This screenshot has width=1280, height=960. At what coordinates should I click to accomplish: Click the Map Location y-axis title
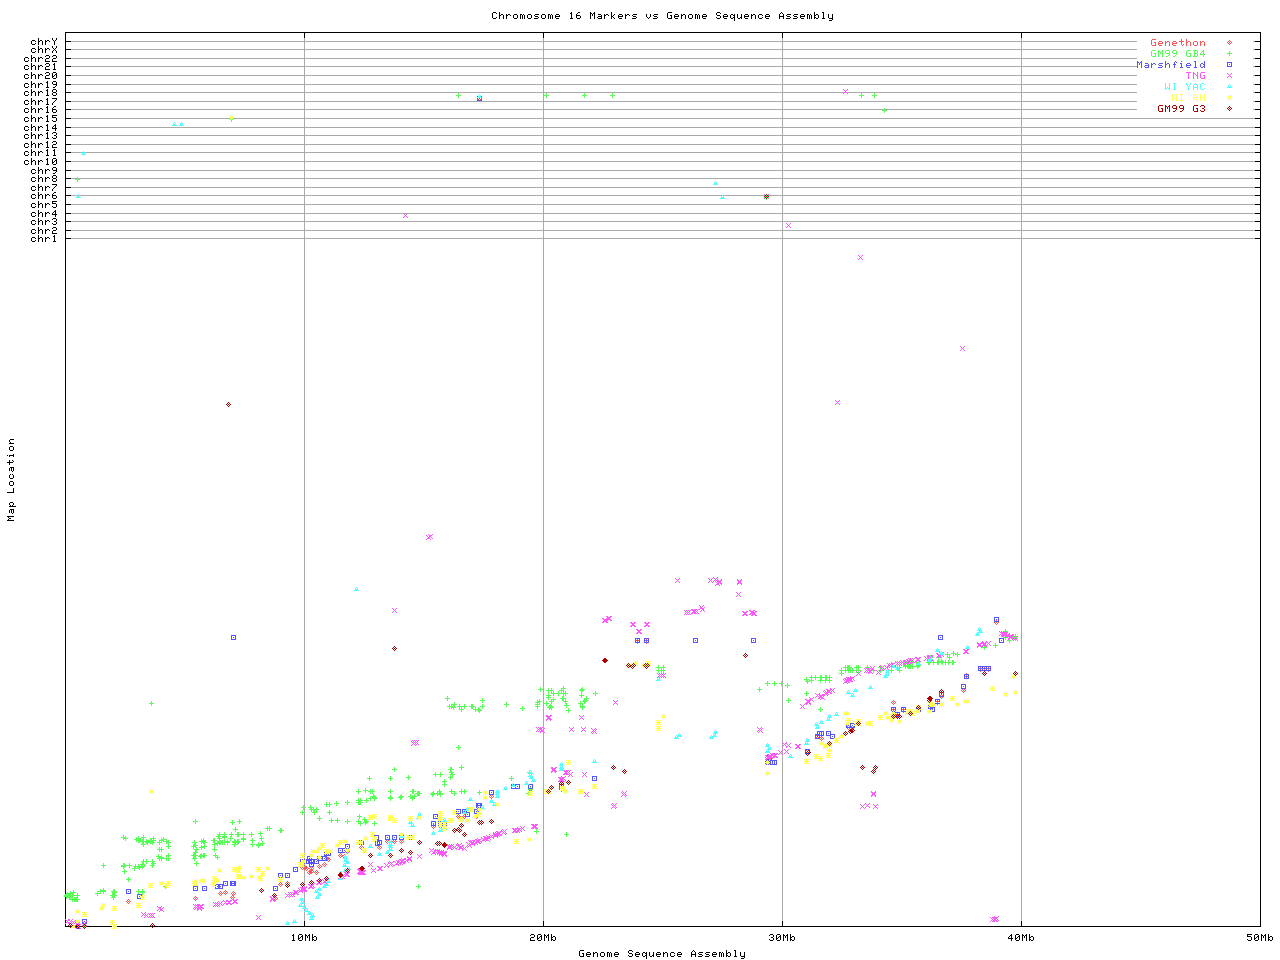click(12, 480)
